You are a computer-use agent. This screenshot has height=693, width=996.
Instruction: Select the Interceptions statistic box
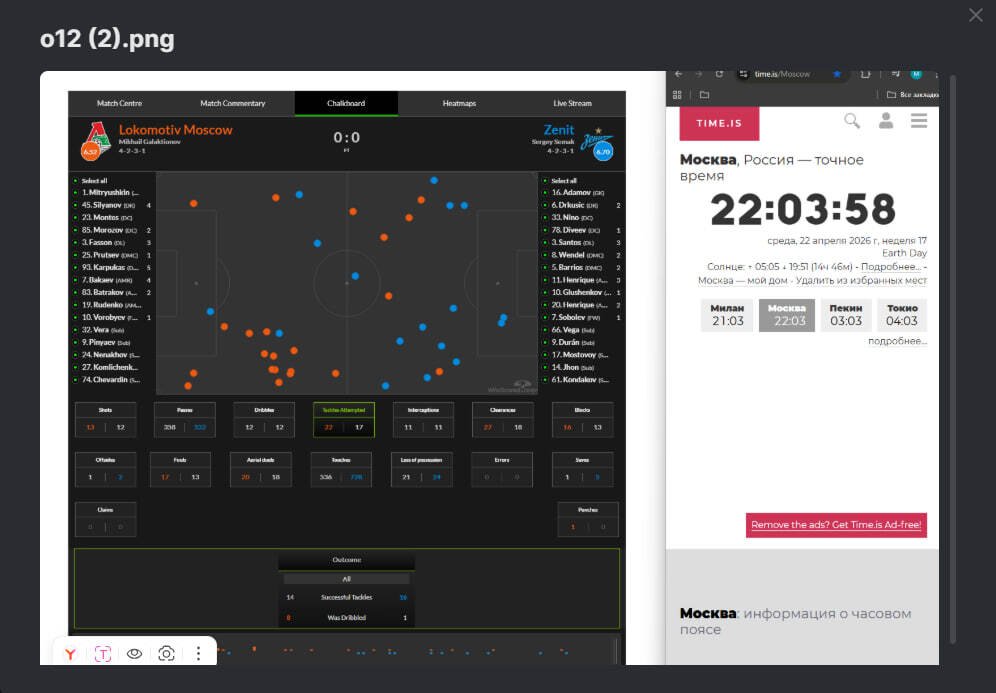pyautogui.click(x=422, y=420)
